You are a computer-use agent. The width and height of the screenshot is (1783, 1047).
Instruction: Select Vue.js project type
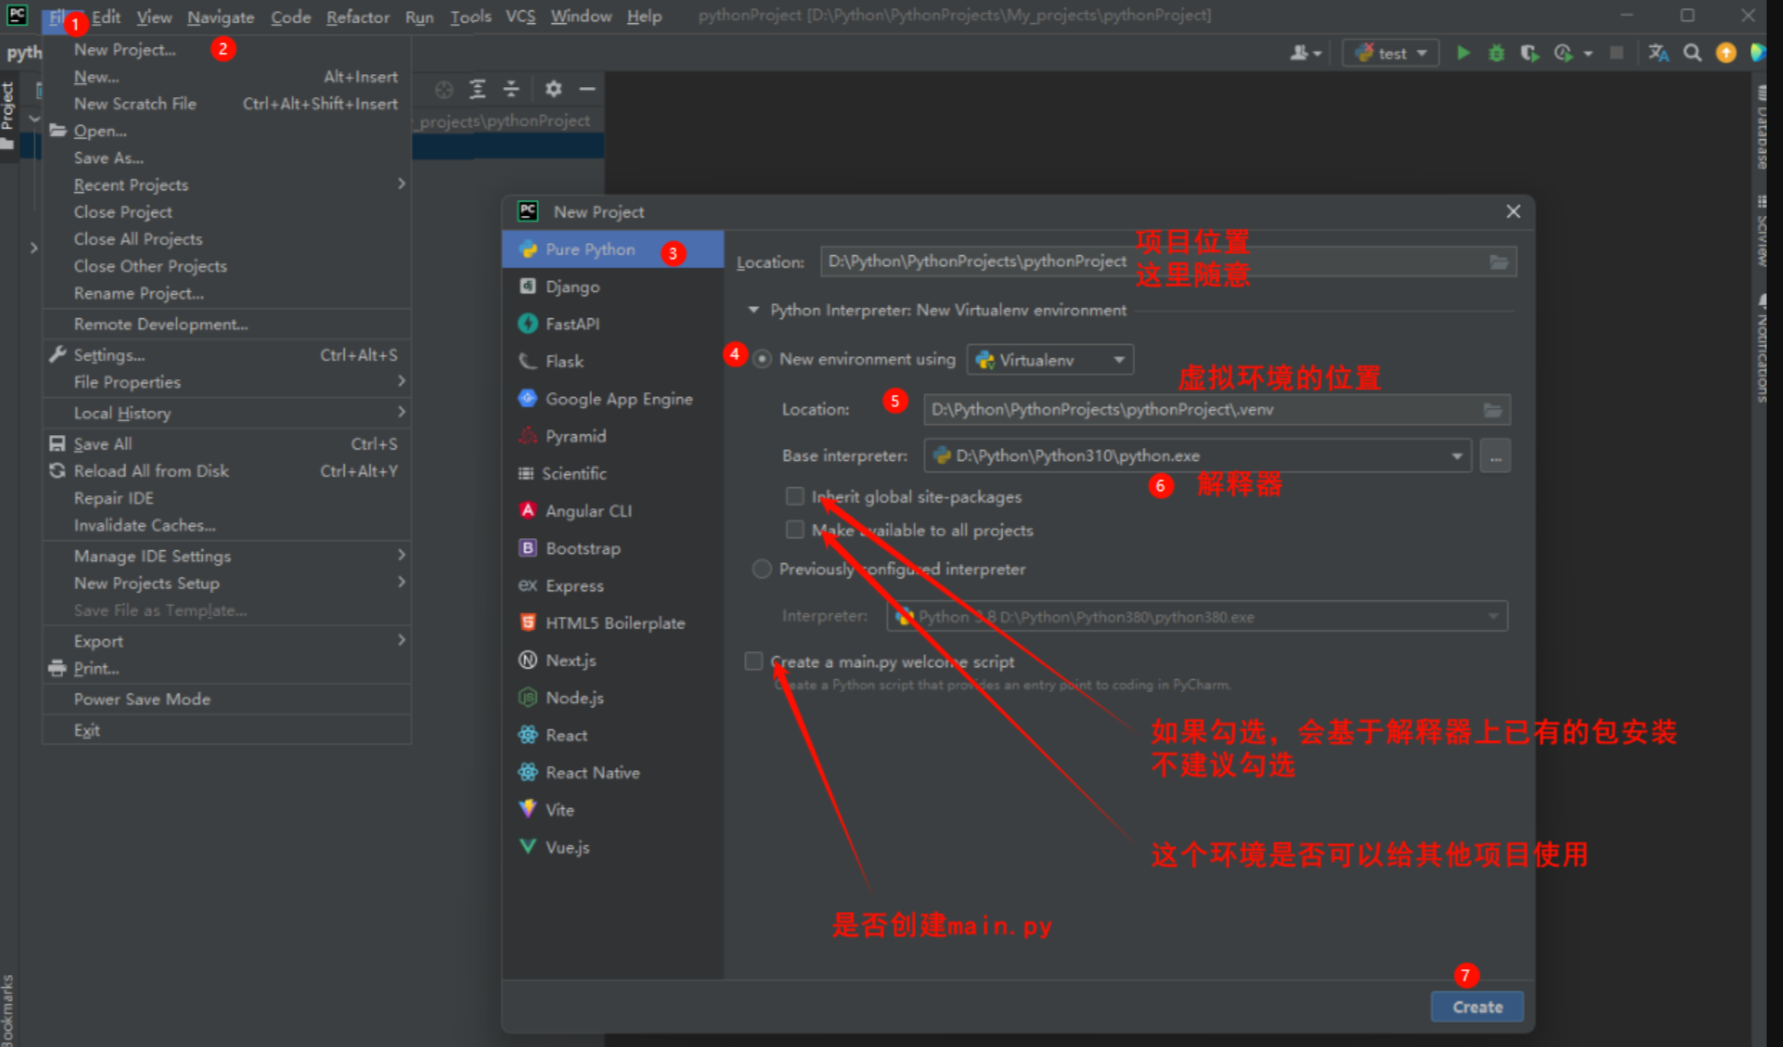[612, 847]
